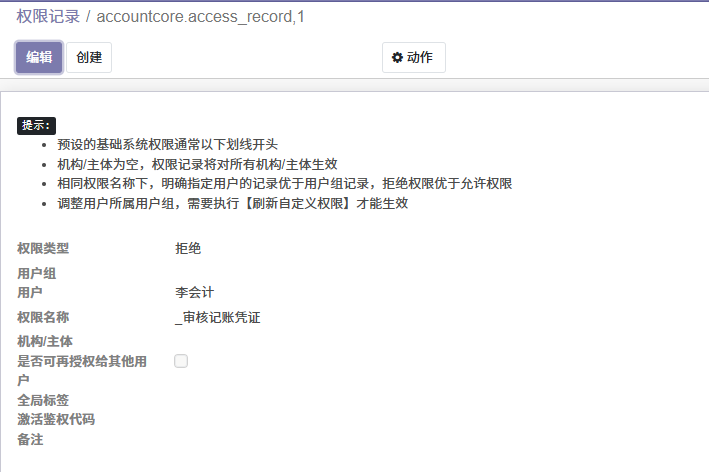The height and width of the screenshot is (472, 709).
Task: Select the _审核记账凭证 permission name value
Action: (217, 317)
